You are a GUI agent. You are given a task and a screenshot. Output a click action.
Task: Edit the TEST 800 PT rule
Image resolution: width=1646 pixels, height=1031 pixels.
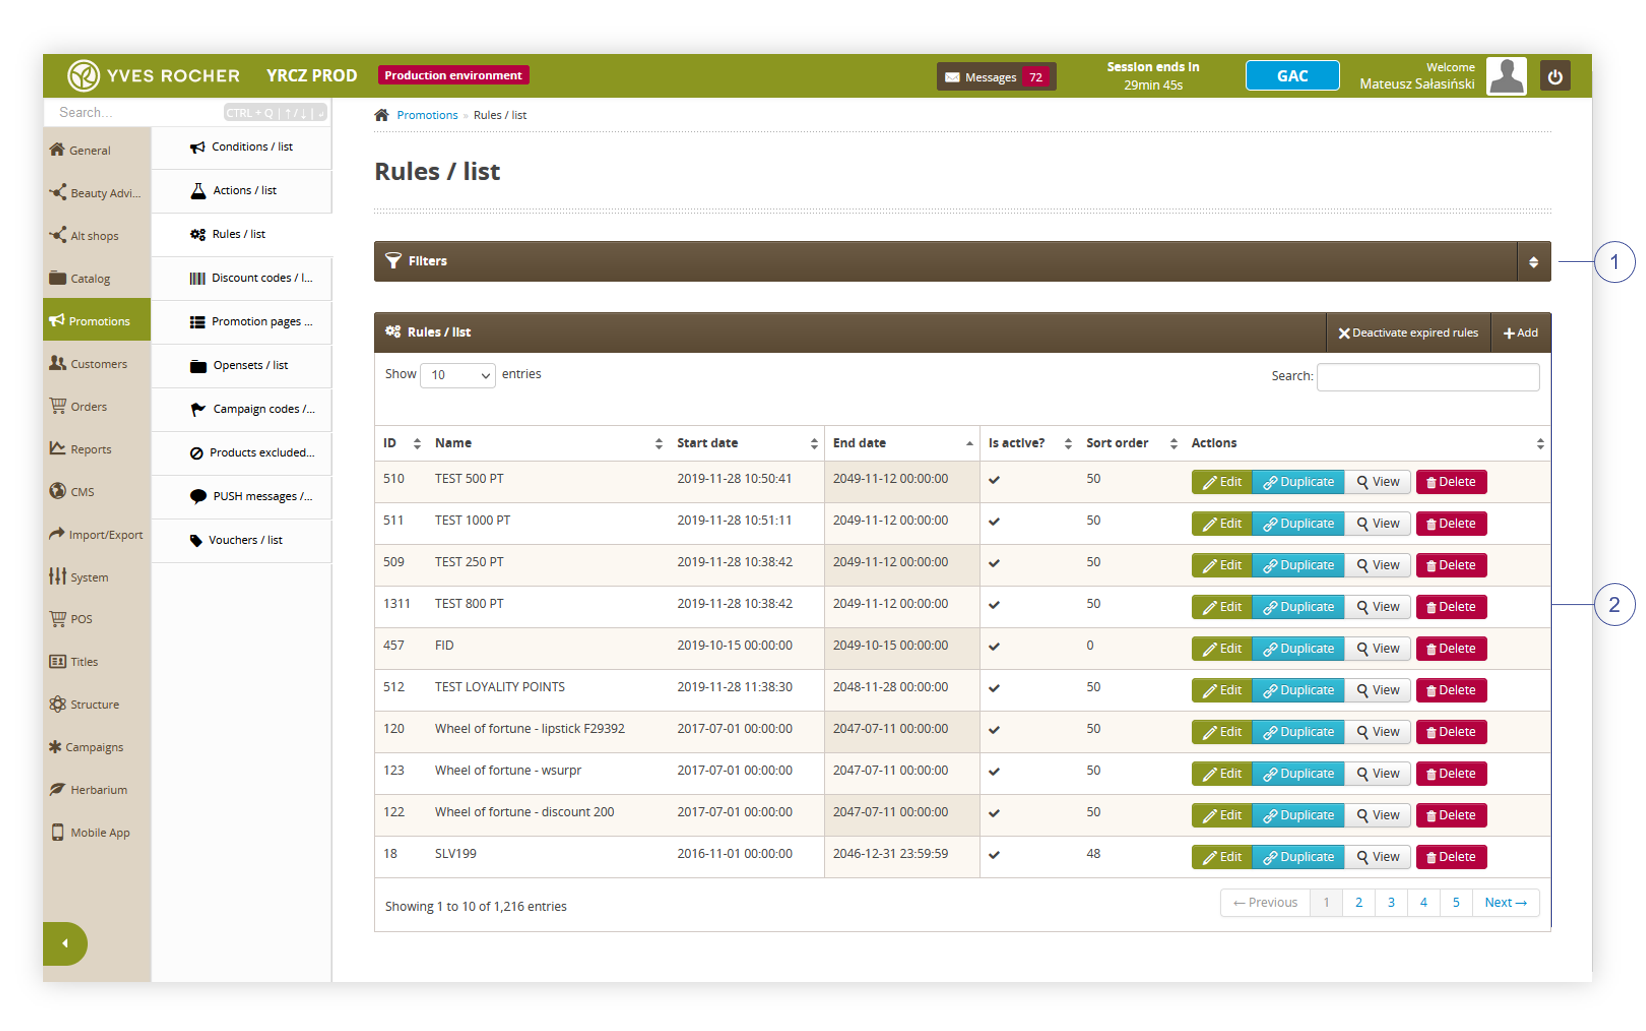tap(1222, 607)
